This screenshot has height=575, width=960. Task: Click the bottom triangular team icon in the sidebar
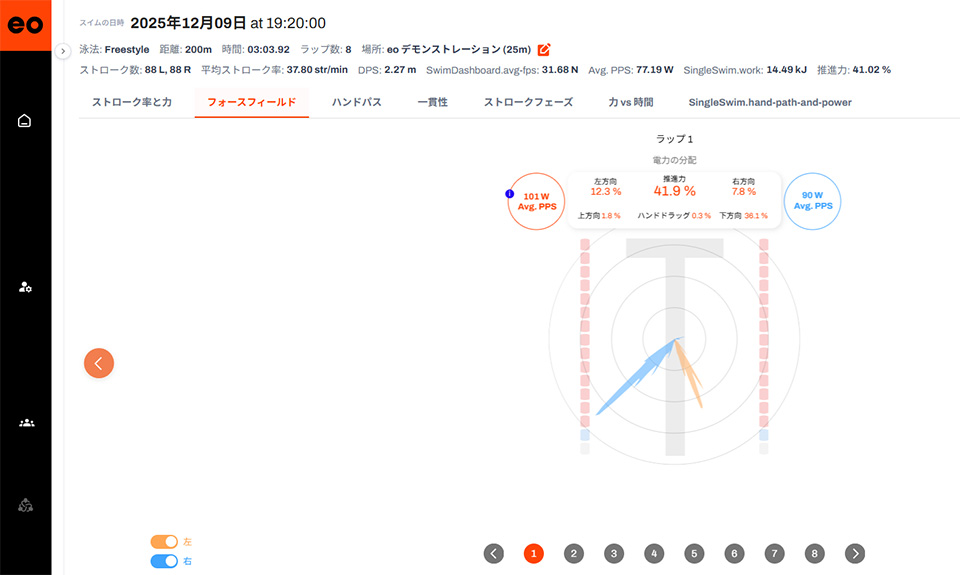(x=26, y=505)
